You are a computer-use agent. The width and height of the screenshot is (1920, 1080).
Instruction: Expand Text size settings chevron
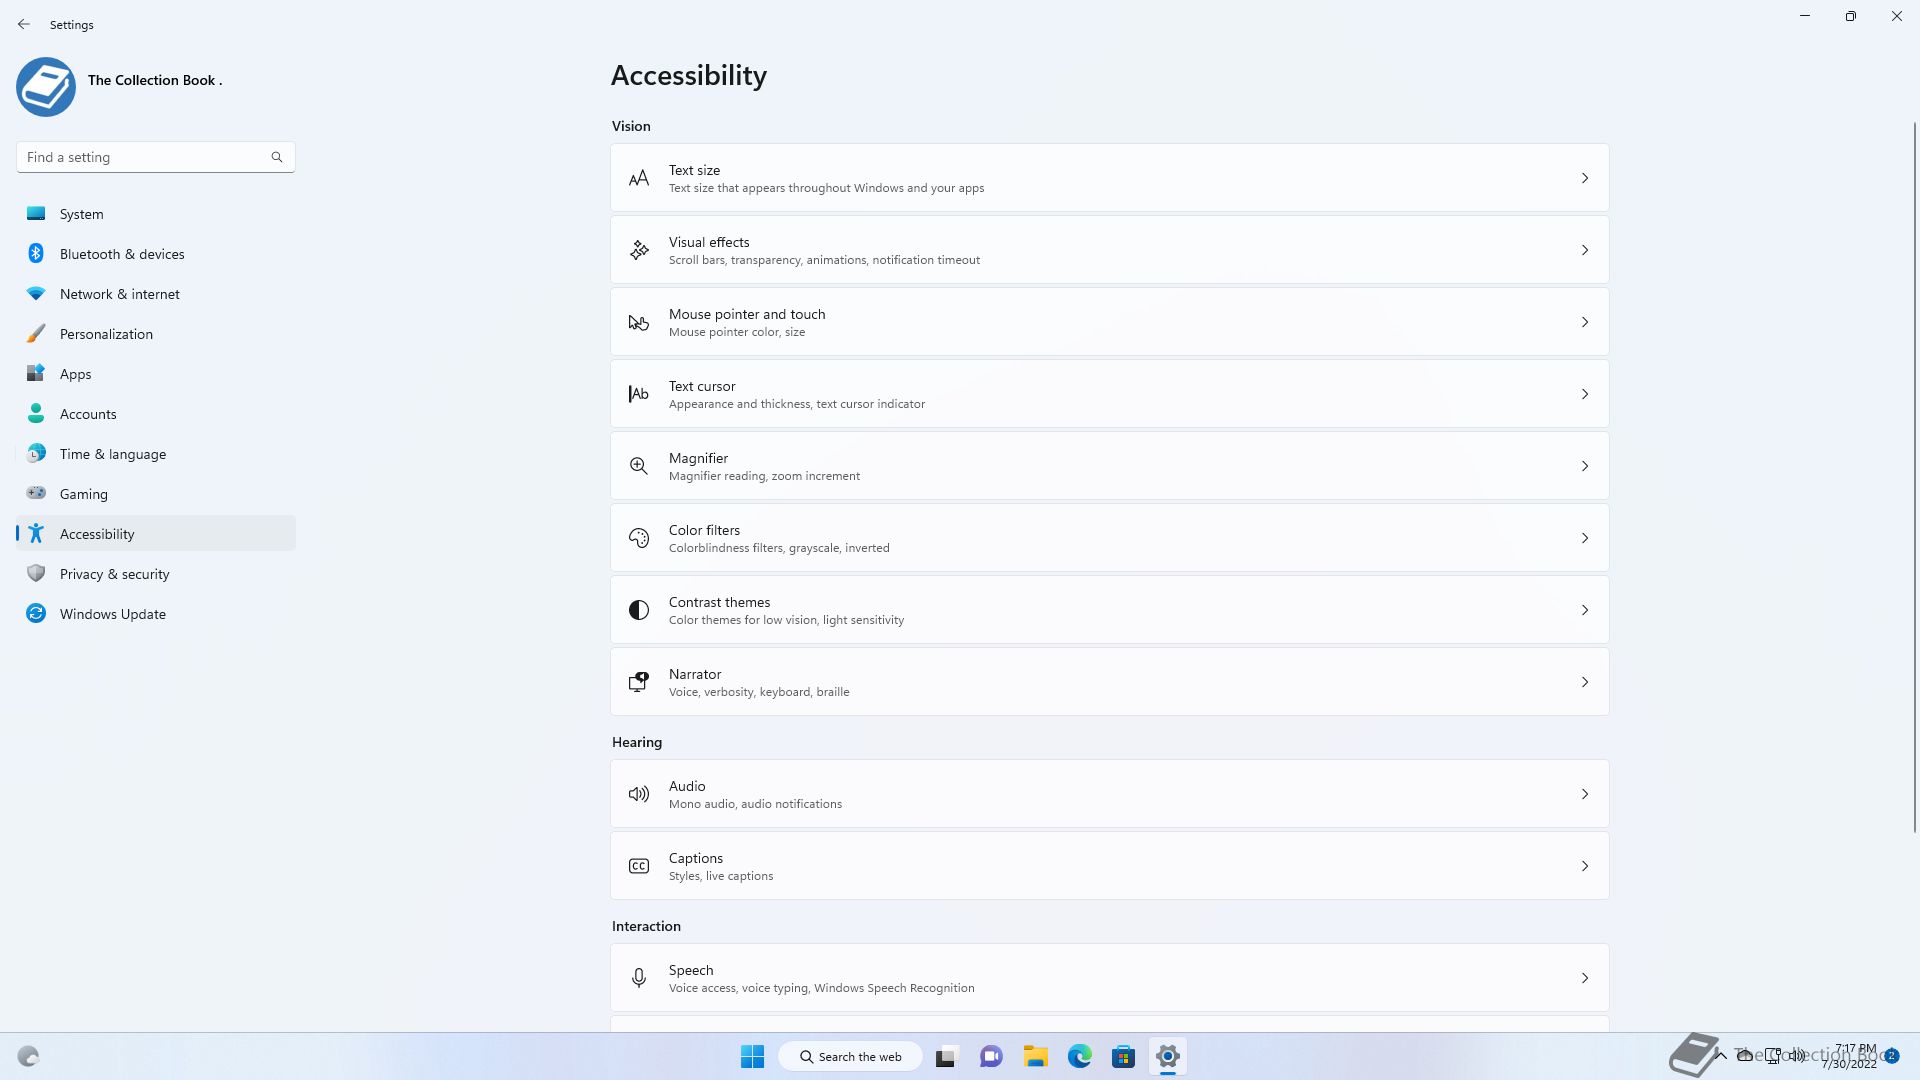(x=1585, y=178)
